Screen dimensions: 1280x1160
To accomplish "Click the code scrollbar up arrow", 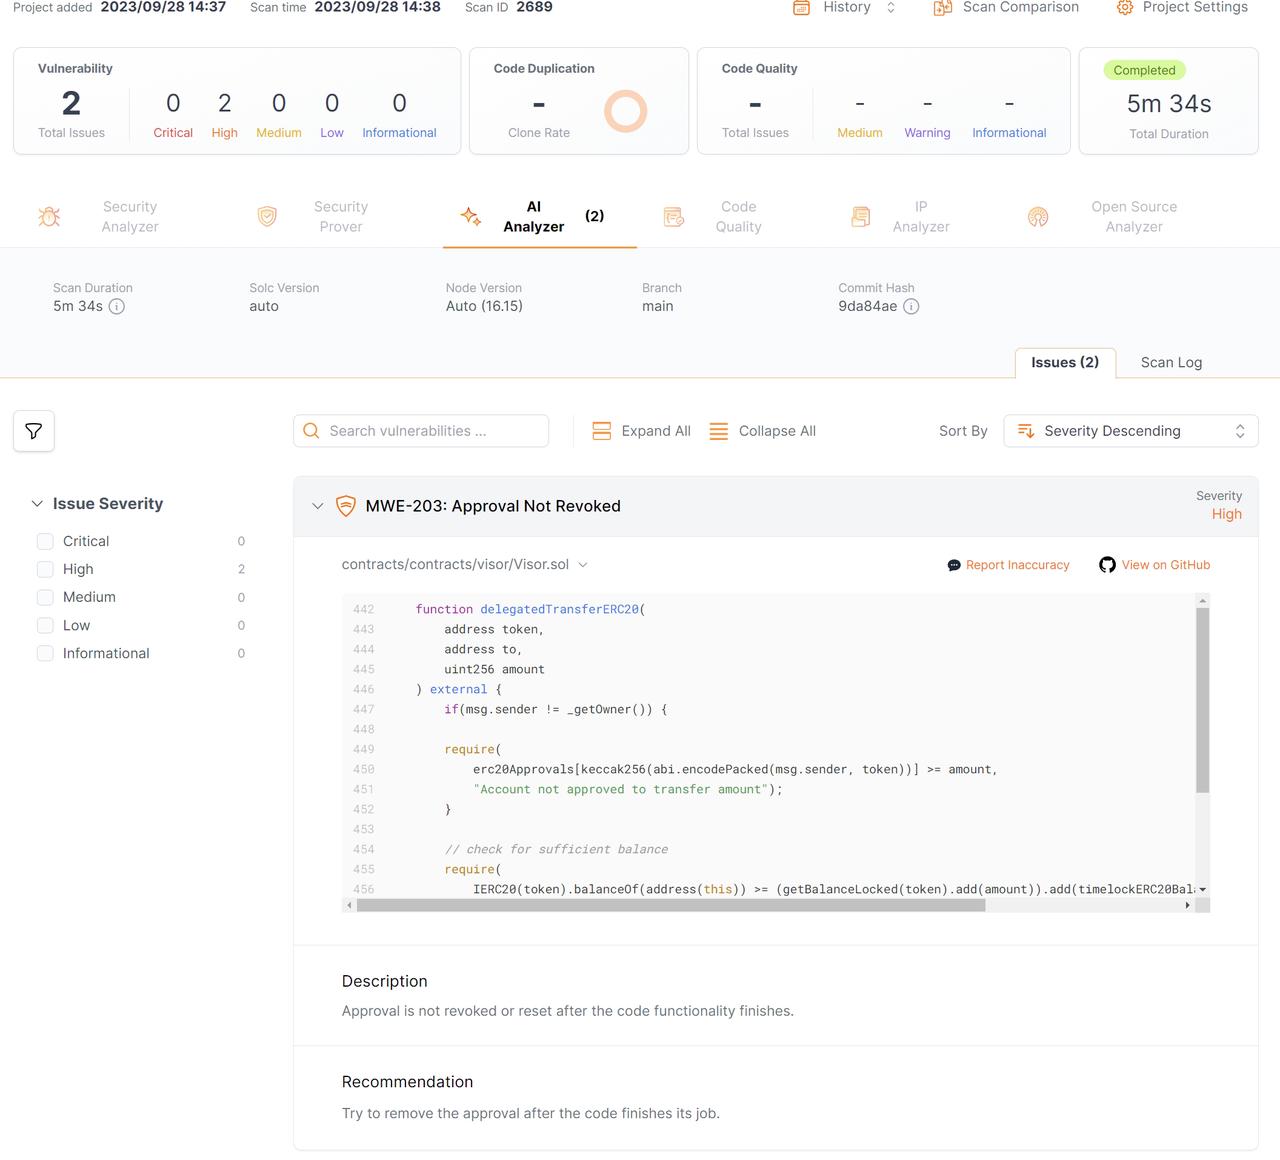I will click(x=1202, y=600).
